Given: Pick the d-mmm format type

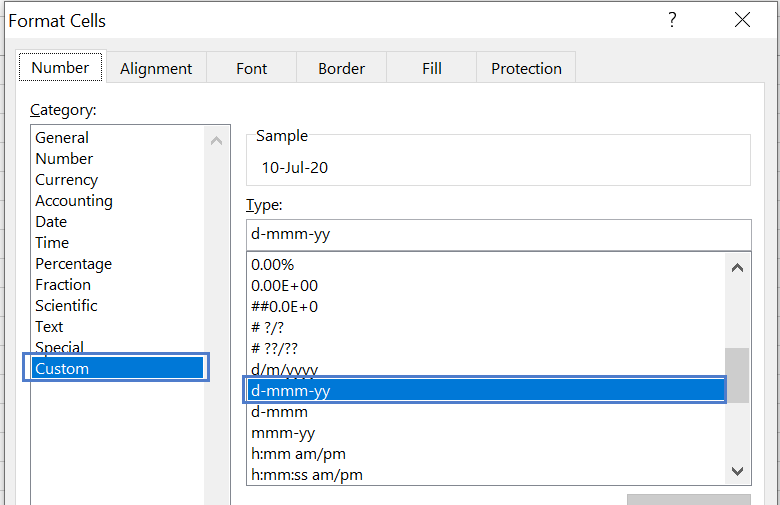Looking at the screenshot, I should pyautogui.click(x=279, y=412).
